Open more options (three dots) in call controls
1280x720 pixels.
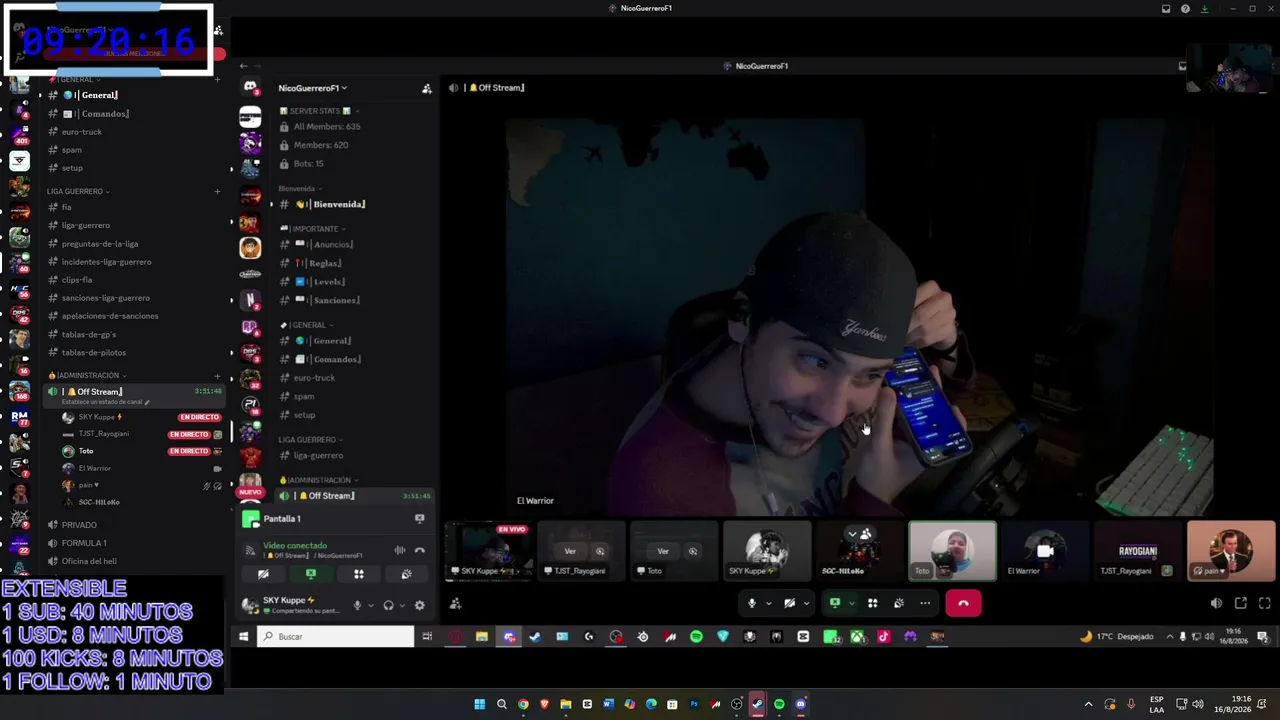[925, 603]
